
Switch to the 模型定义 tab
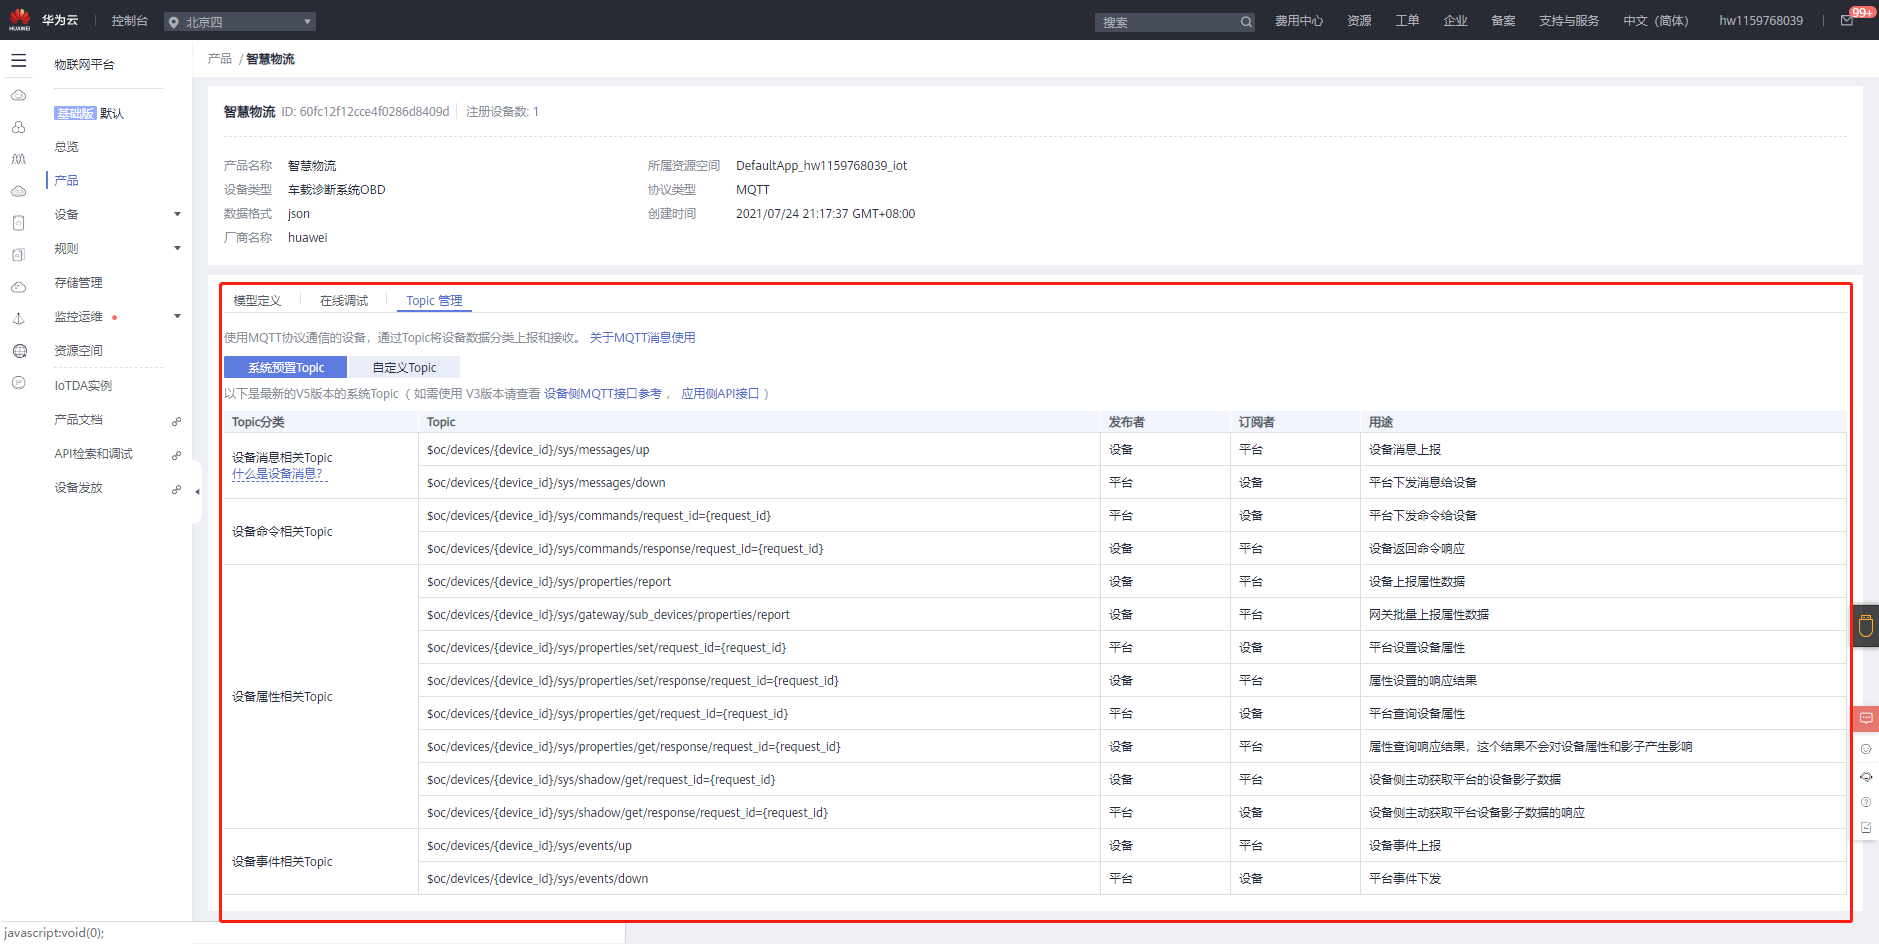(257, 301)
